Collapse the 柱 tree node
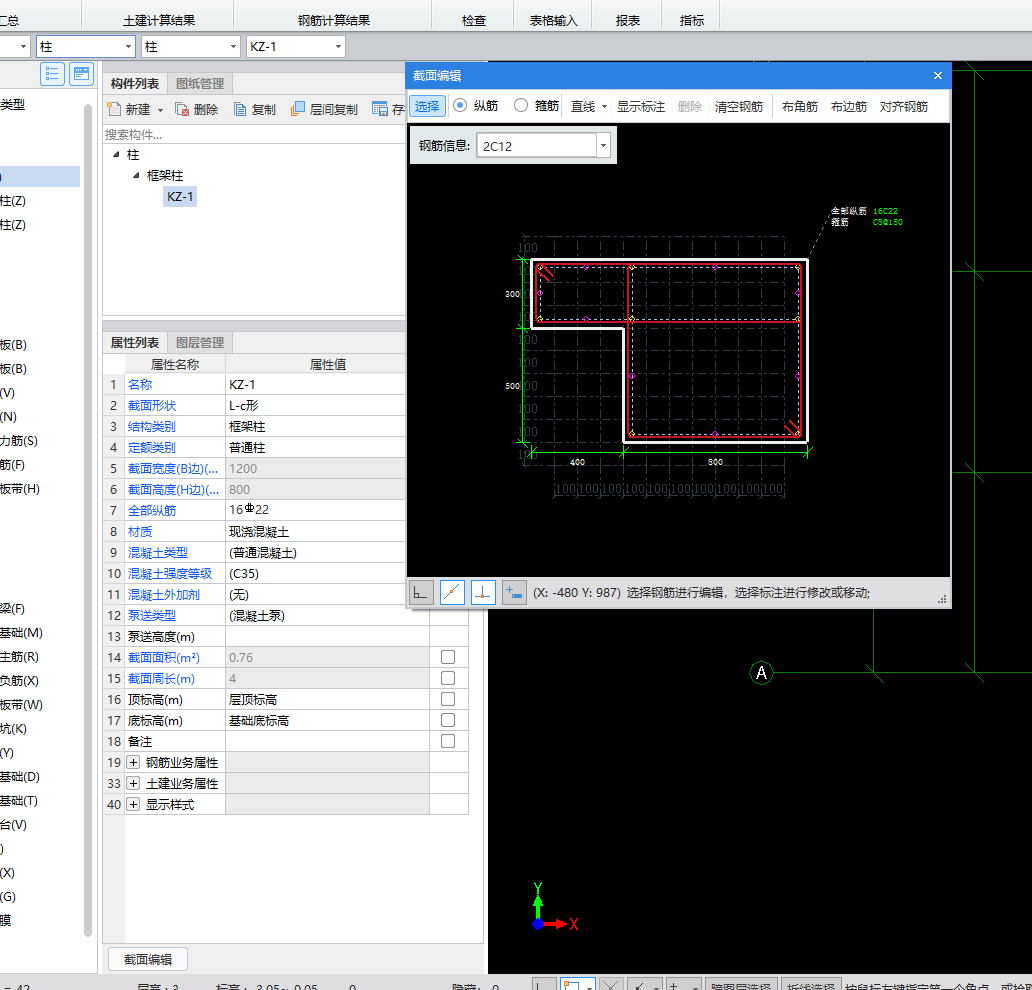Image resolution: width=1032 pixels, height=990 pixels. [x=116, y=155]
